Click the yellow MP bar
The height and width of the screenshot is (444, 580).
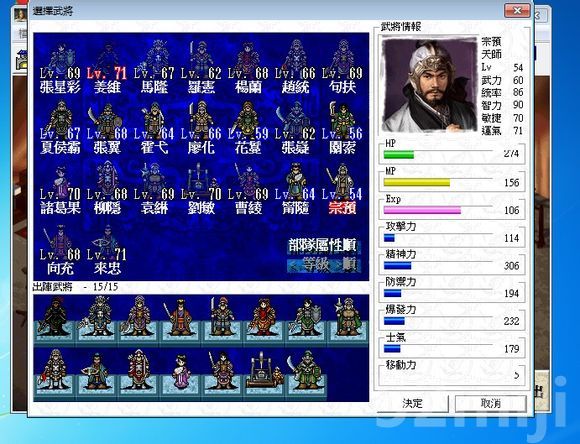coord(417,182)
